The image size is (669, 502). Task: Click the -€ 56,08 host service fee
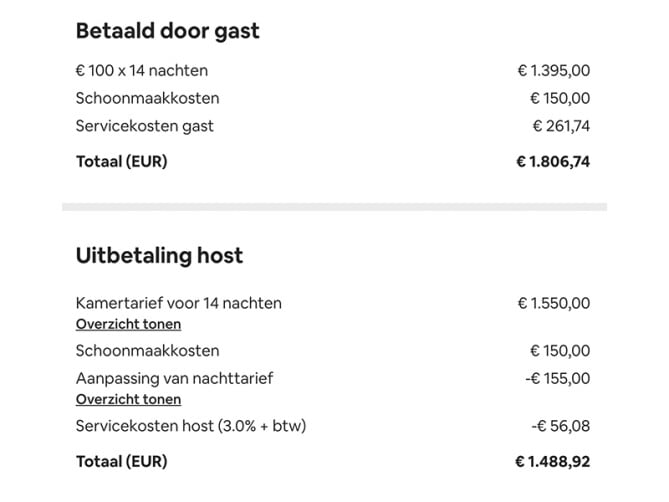tap(561, 426)
